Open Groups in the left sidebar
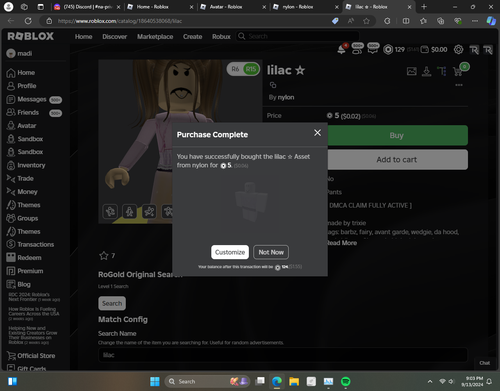Screen dimensions: 500x391 pos(22,218)
